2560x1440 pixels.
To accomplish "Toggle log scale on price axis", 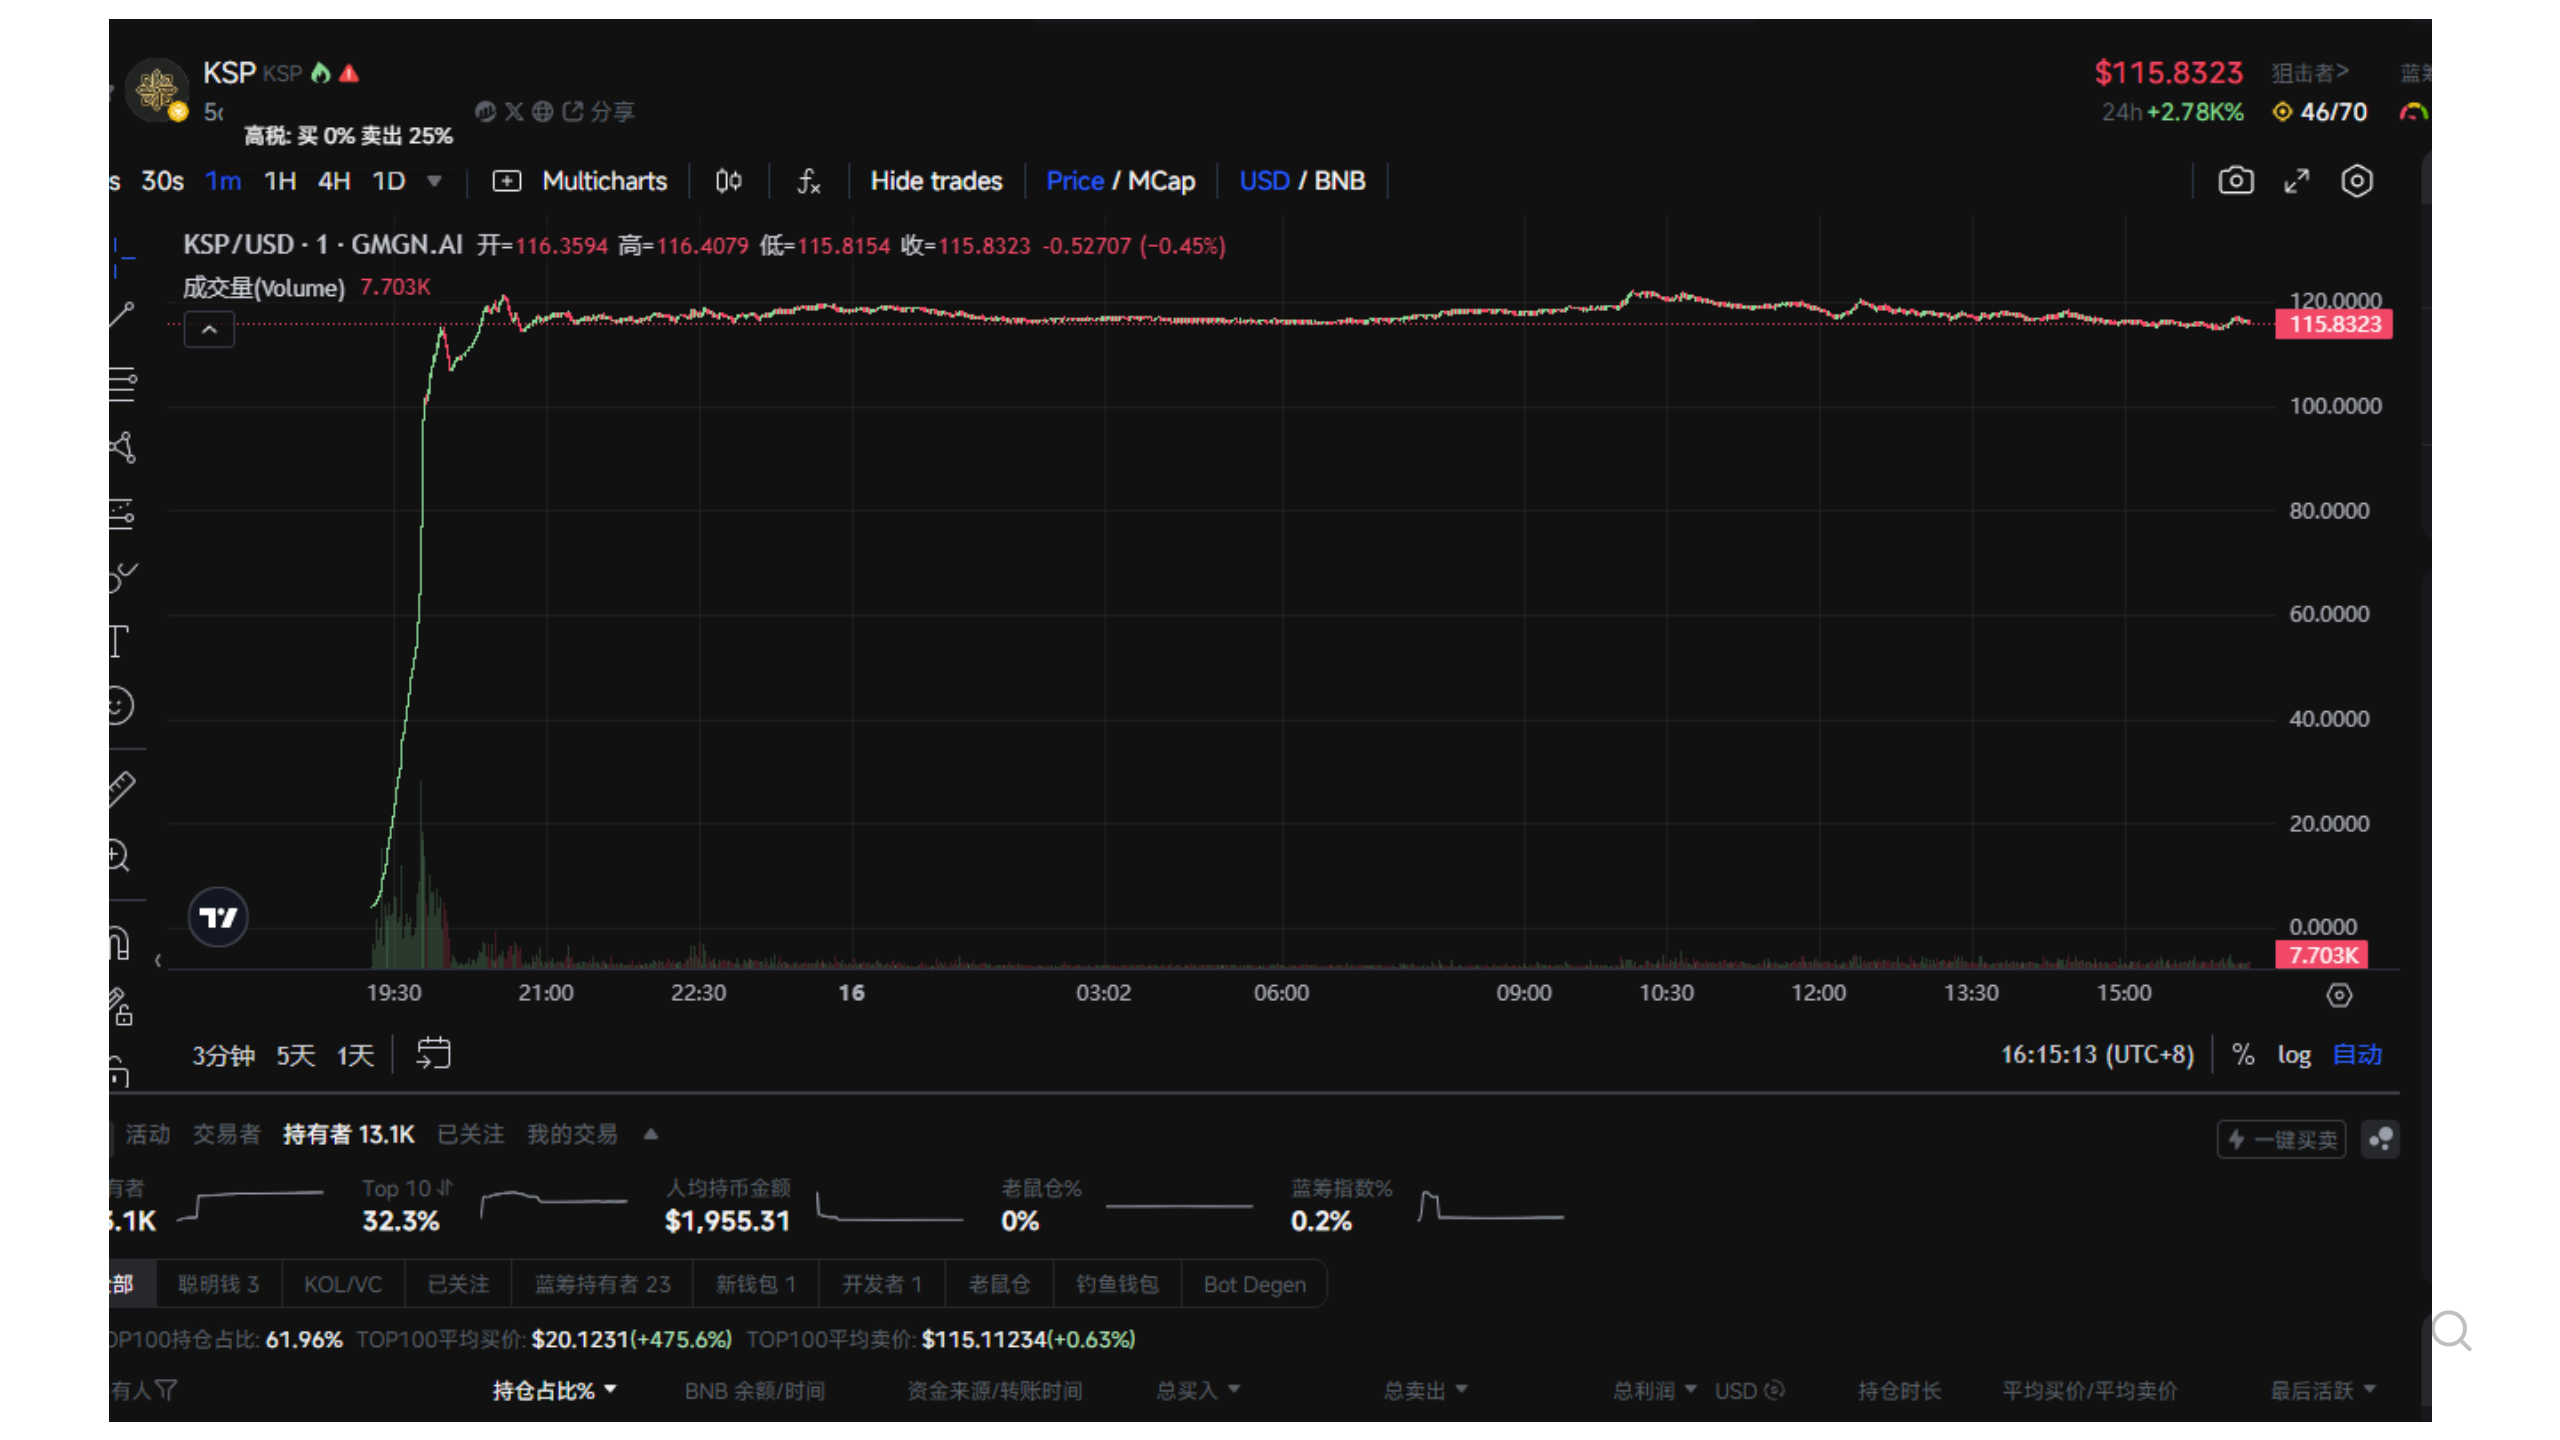I will [2293, 1055].
